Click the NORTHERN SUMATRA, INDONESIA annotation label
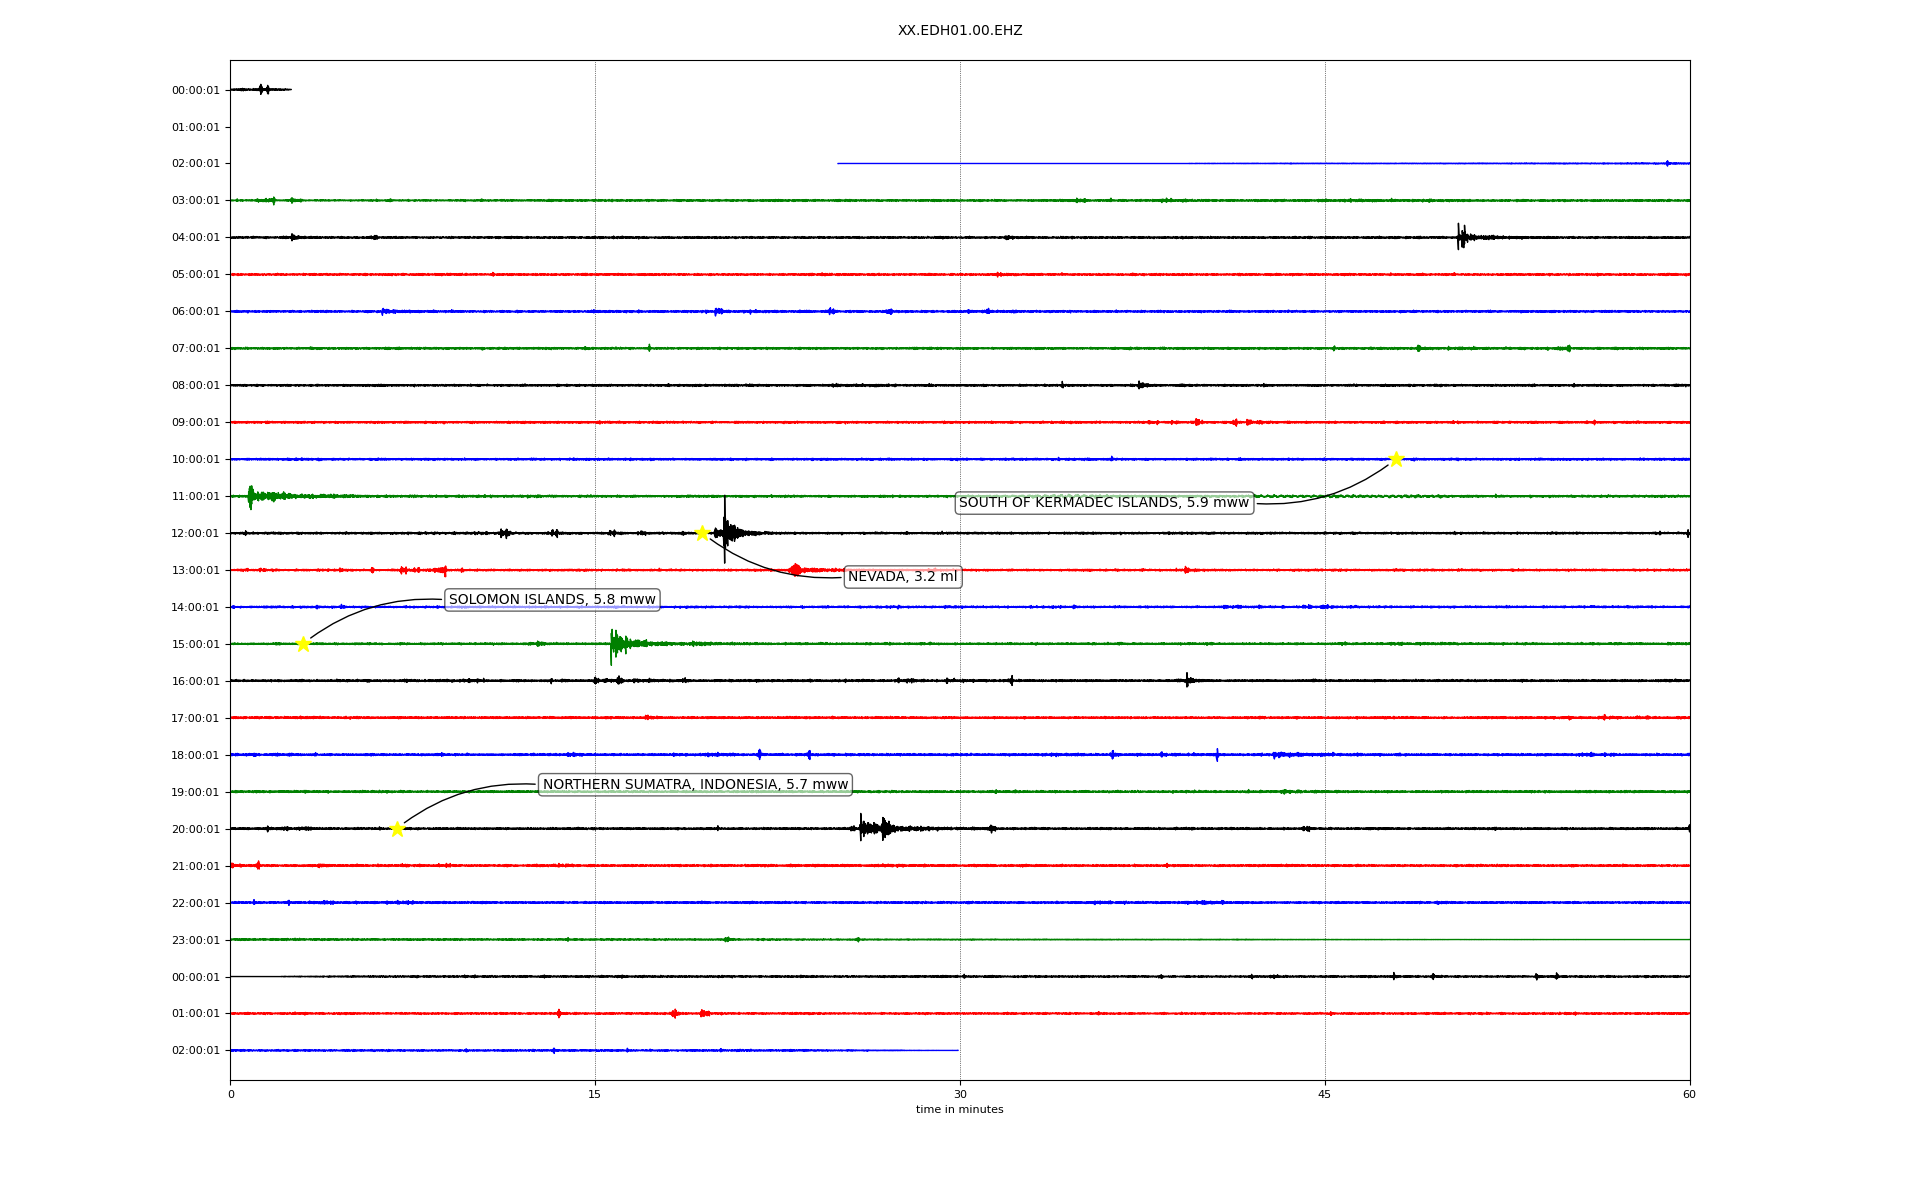 (x=695, y=785)
